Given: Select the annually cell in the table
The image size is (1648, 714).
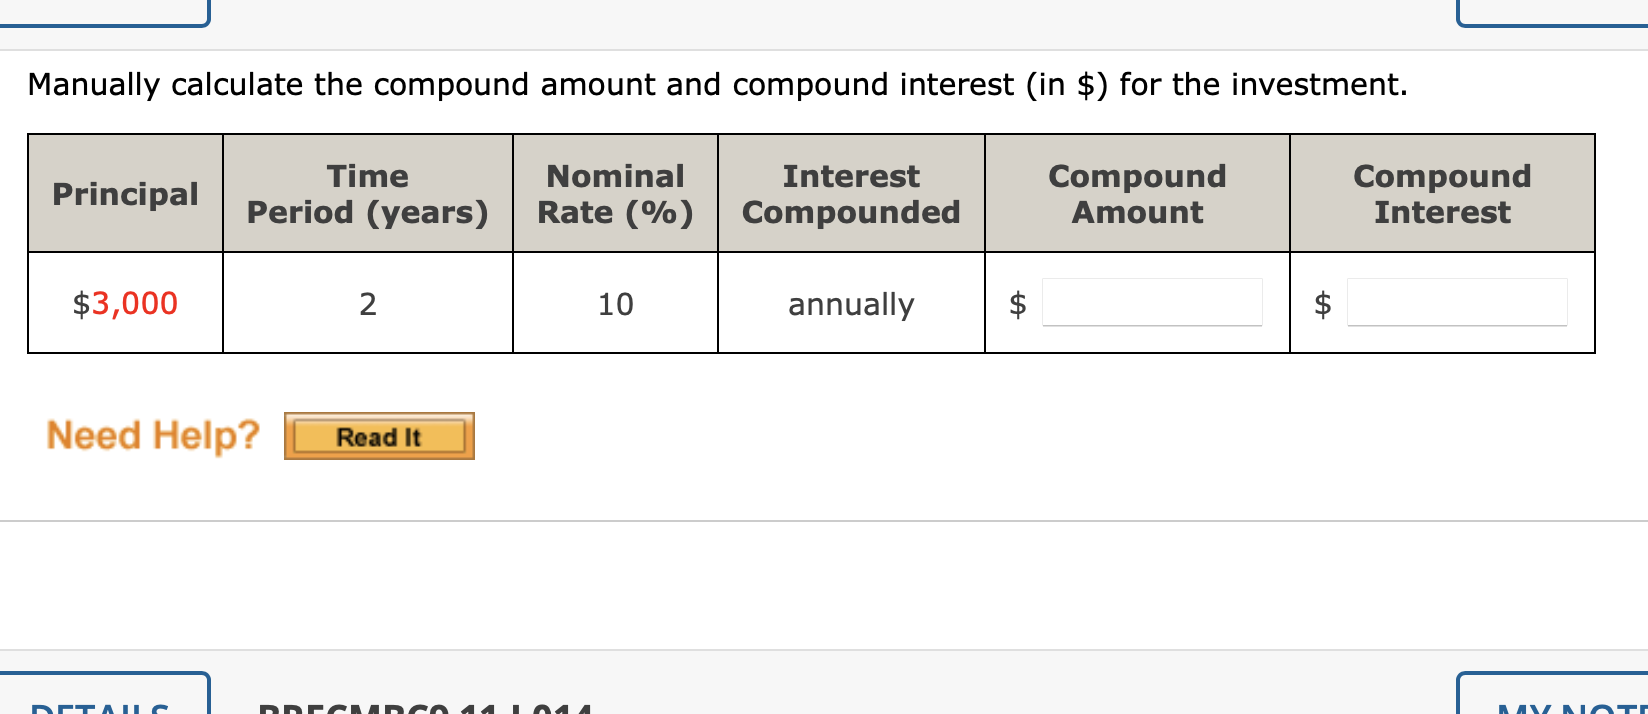Looking at the screenshot, I should [x=851, y=304].
